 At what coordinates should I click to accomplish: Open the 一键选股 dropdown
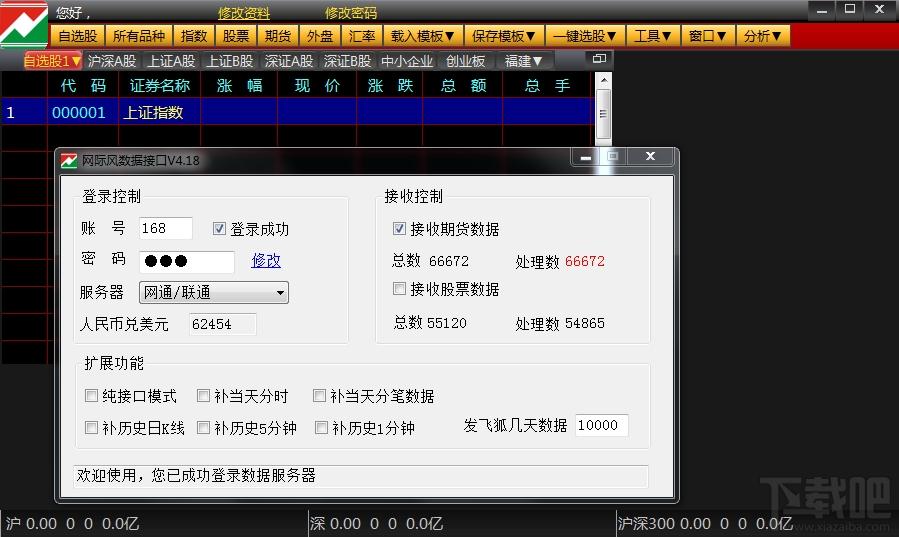coord(584,36)
